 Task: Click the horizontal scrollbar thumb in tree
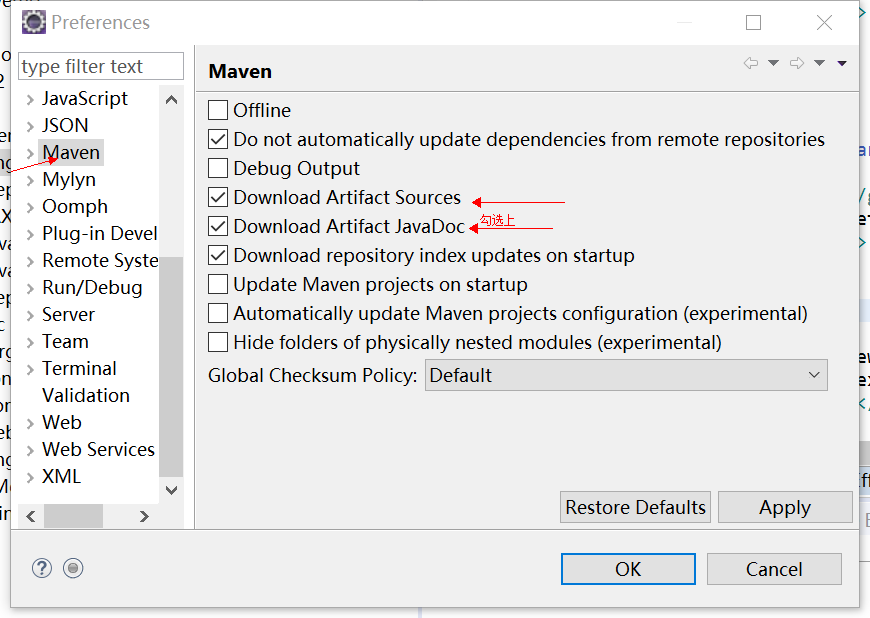[x=73, y=516]
